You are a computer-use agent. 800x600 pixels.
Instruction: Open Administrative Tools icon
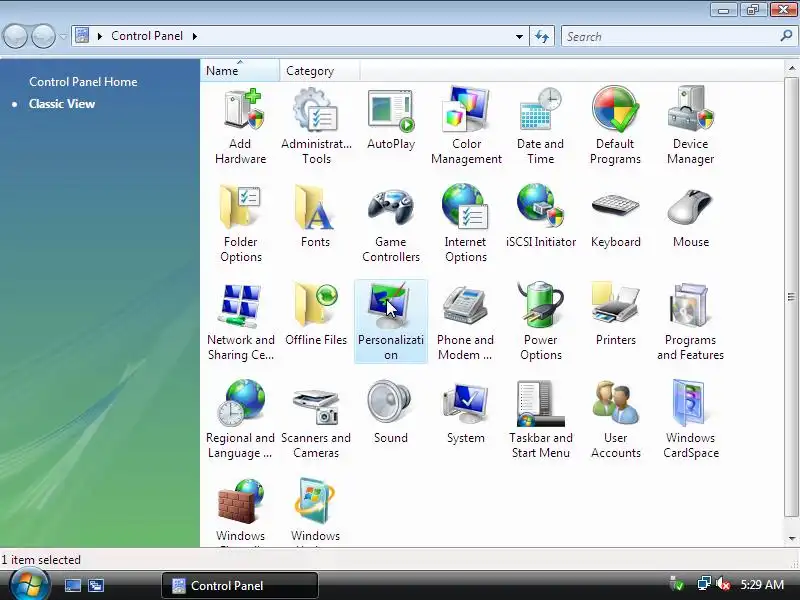tap(316, 126)
